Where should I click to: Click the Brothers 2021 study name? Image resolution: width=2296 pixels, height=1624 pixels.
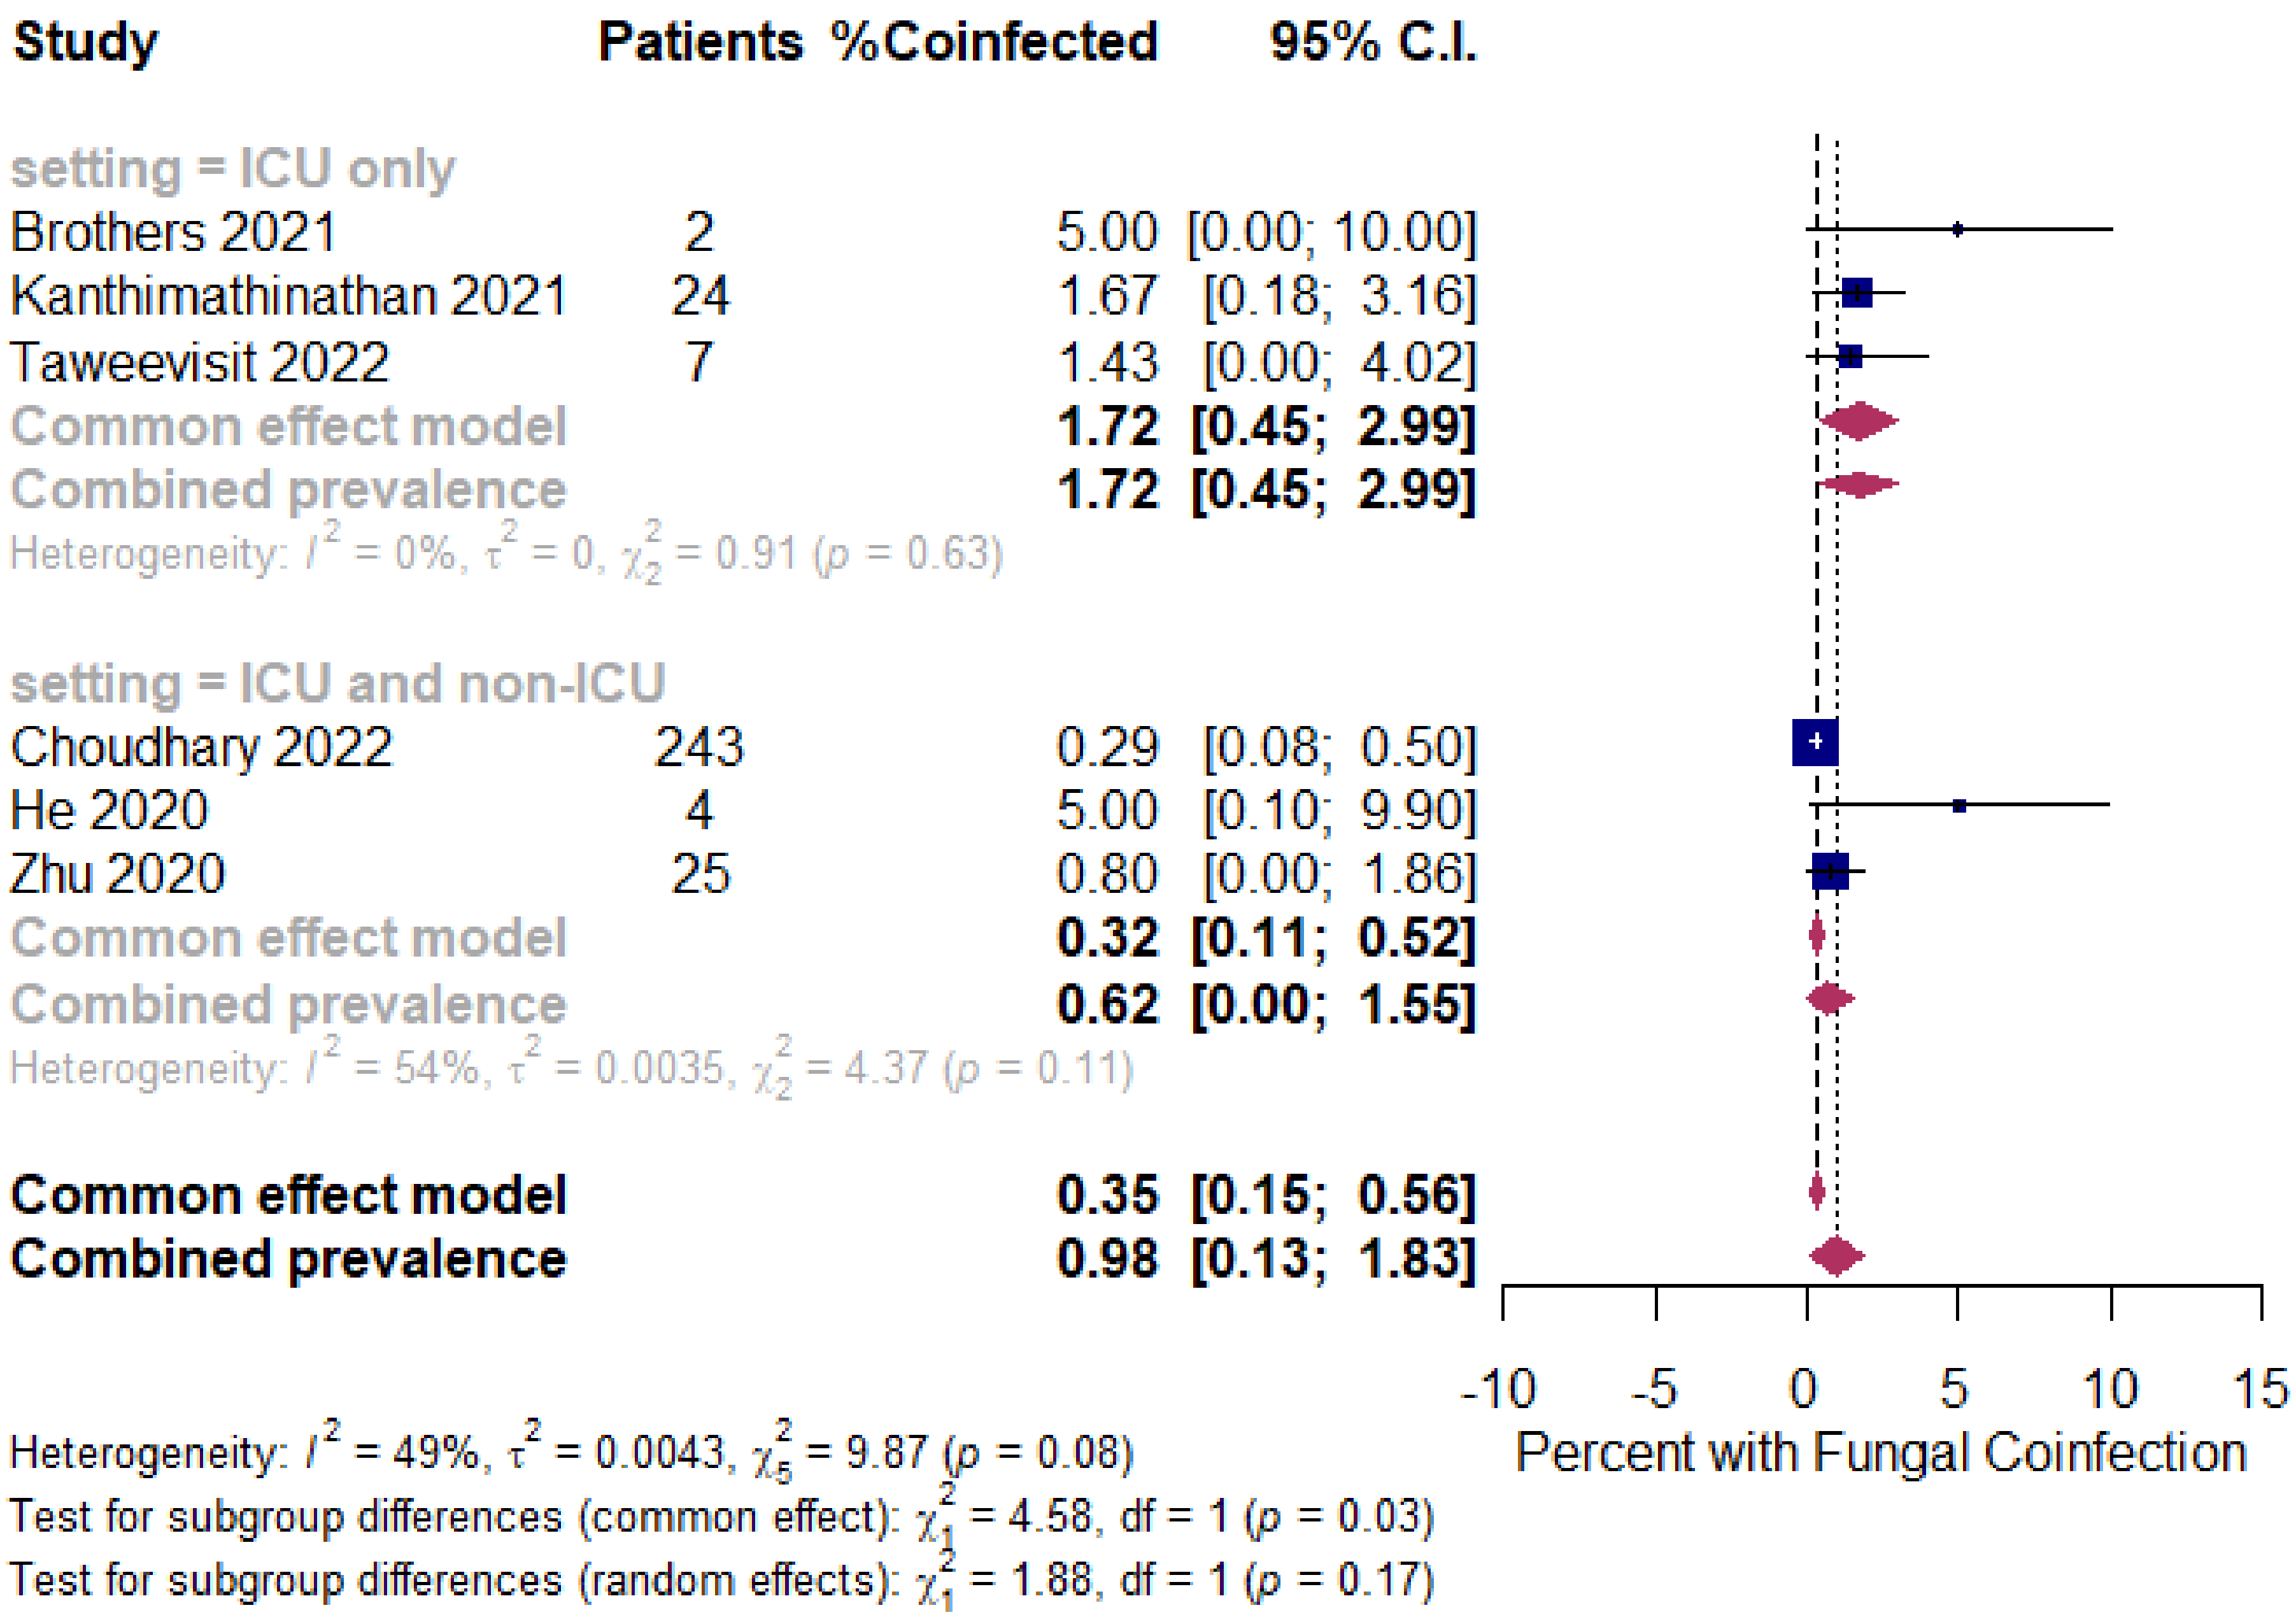[x=173, y=232]
